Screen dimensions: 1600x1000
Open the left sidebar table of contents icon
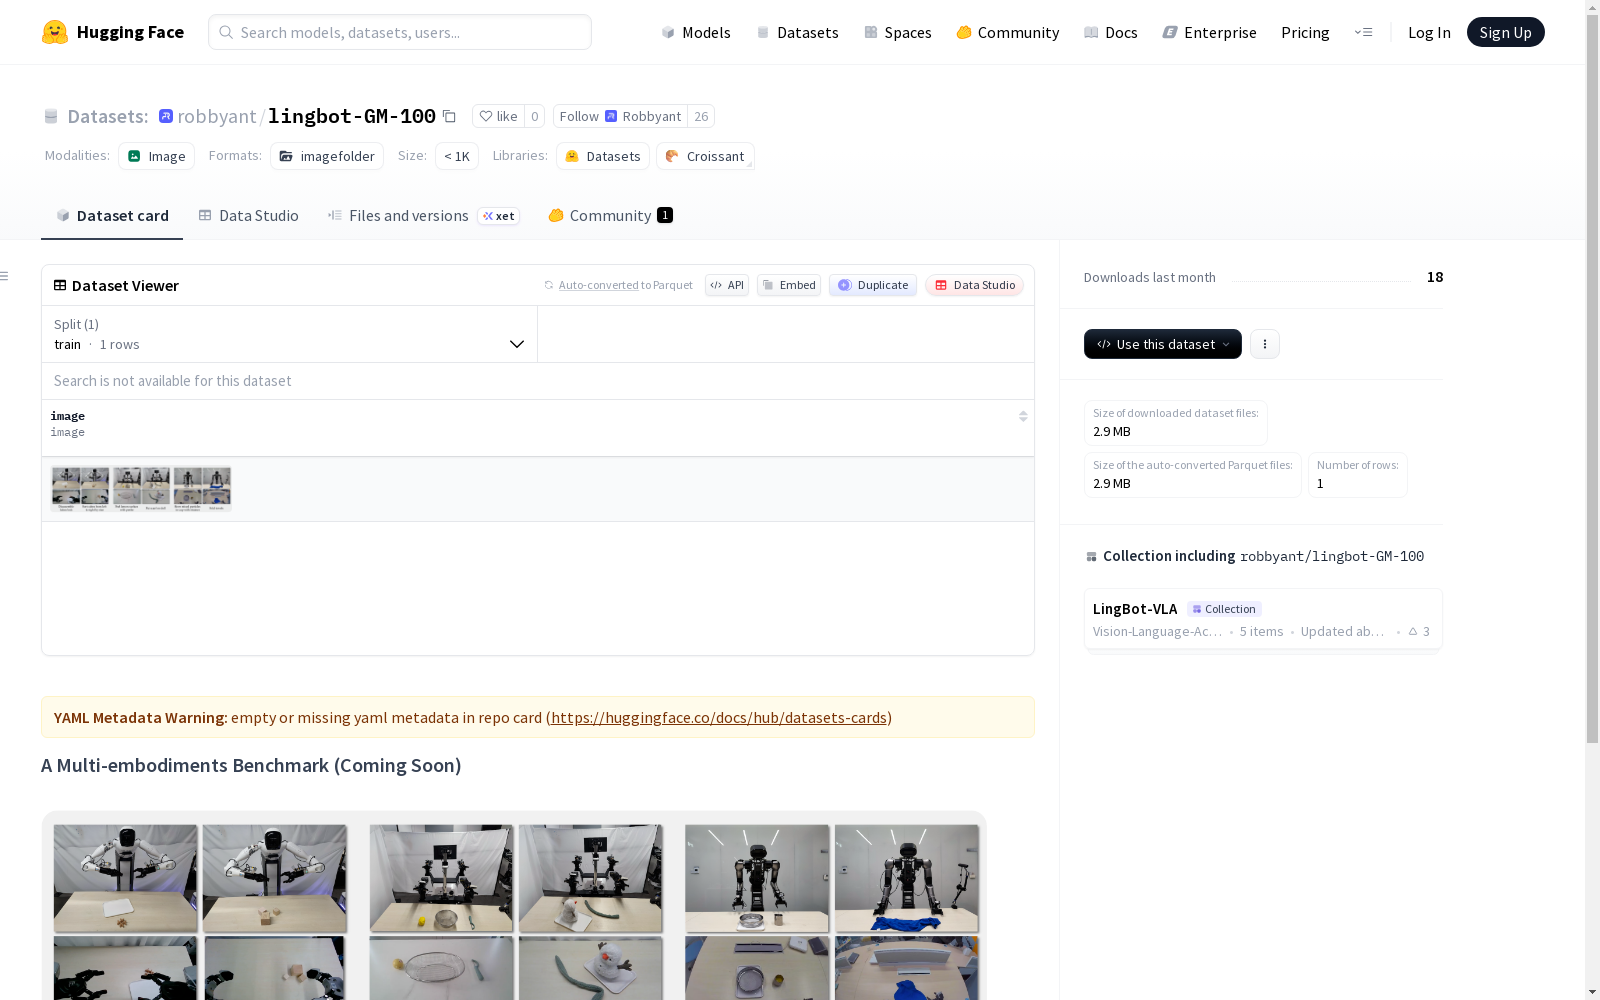(x=5, y=276)
